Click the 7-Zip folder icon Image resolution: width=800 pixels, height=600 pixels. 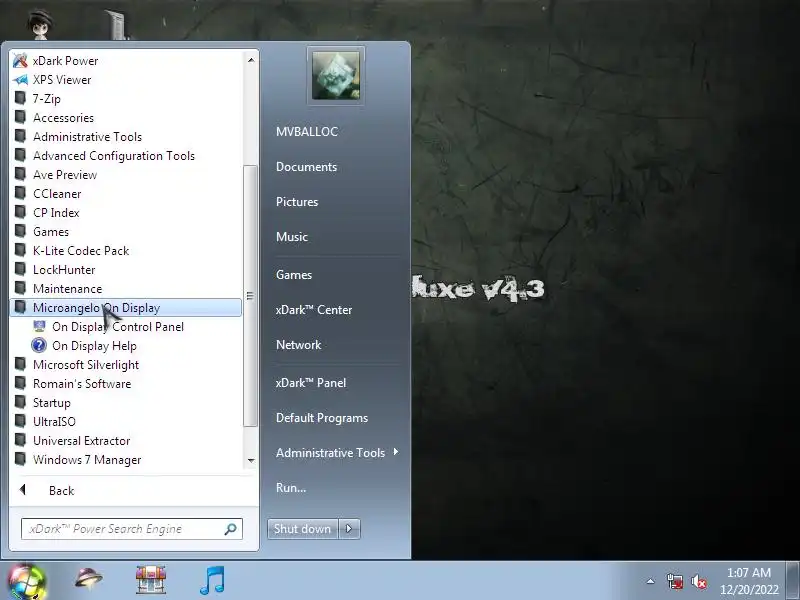tap(20, 98)
